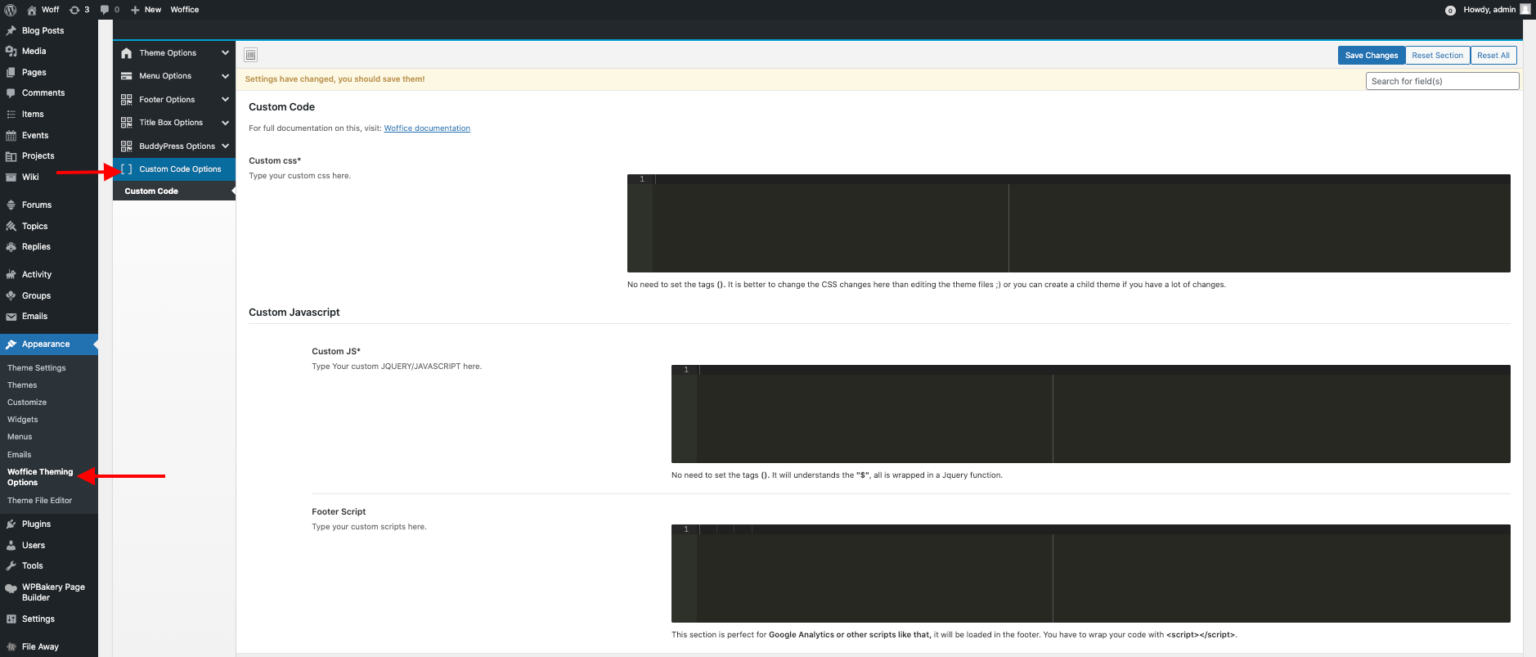The image size is (1536, 657).
Task: Click the Media icon in left menu
Action: point(10,51)
